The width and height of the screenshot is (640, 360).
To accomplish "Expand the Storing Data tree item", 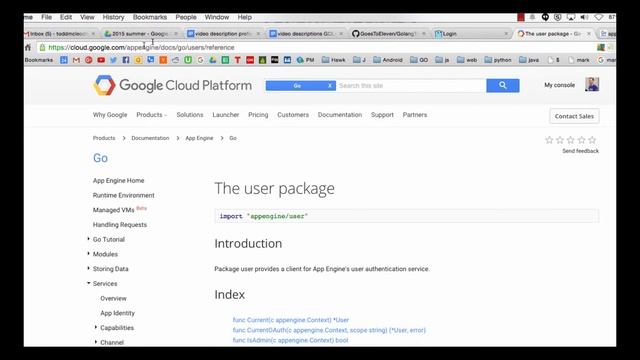I will click(89, 268).
